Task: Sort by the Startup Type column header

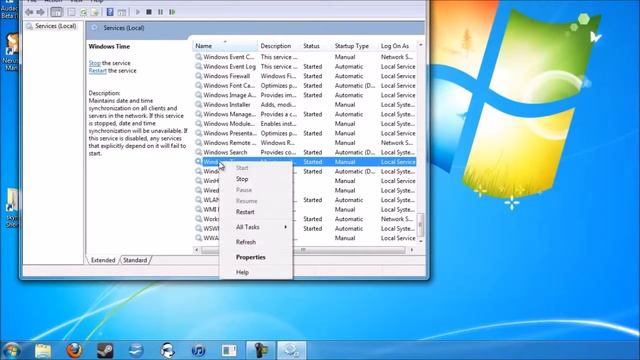Action: (x=355, y=46)
